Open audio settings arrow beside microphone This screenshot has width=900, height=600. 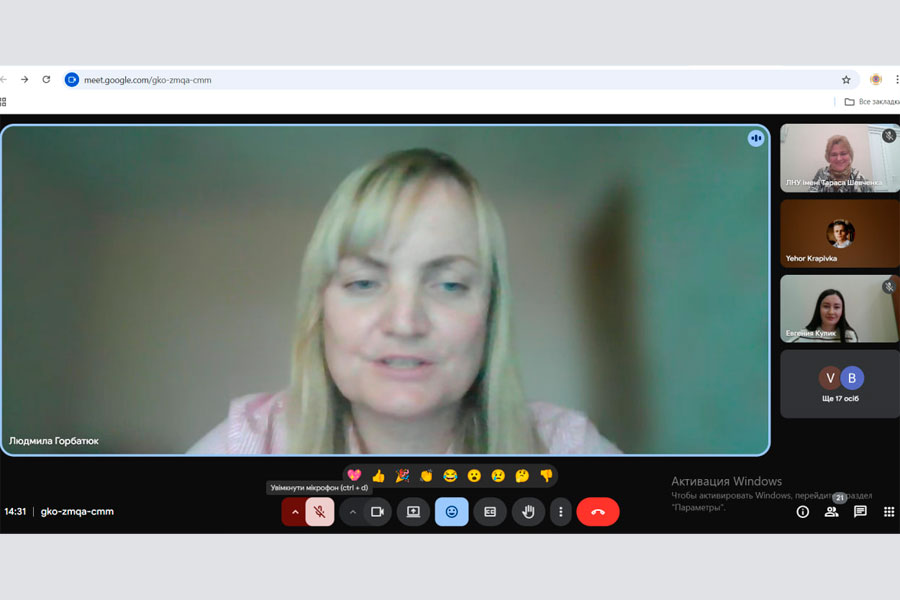tap(294, 512)
